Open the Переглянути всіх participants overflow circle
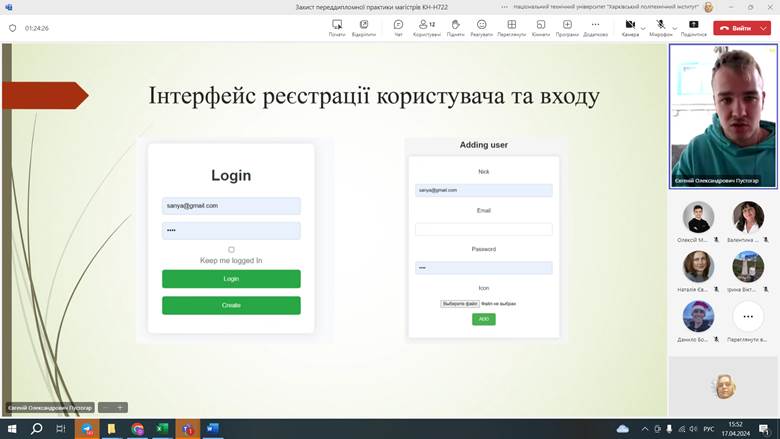 pyautogui.click(x=747, y=318)
